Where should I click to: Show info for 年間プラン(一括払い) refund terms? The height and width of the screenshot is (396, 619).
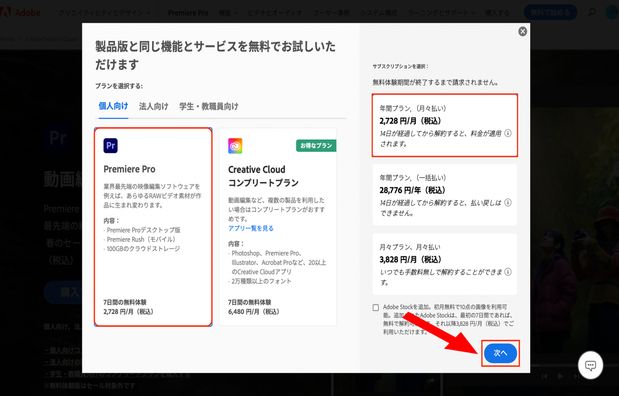click(508, 203)
